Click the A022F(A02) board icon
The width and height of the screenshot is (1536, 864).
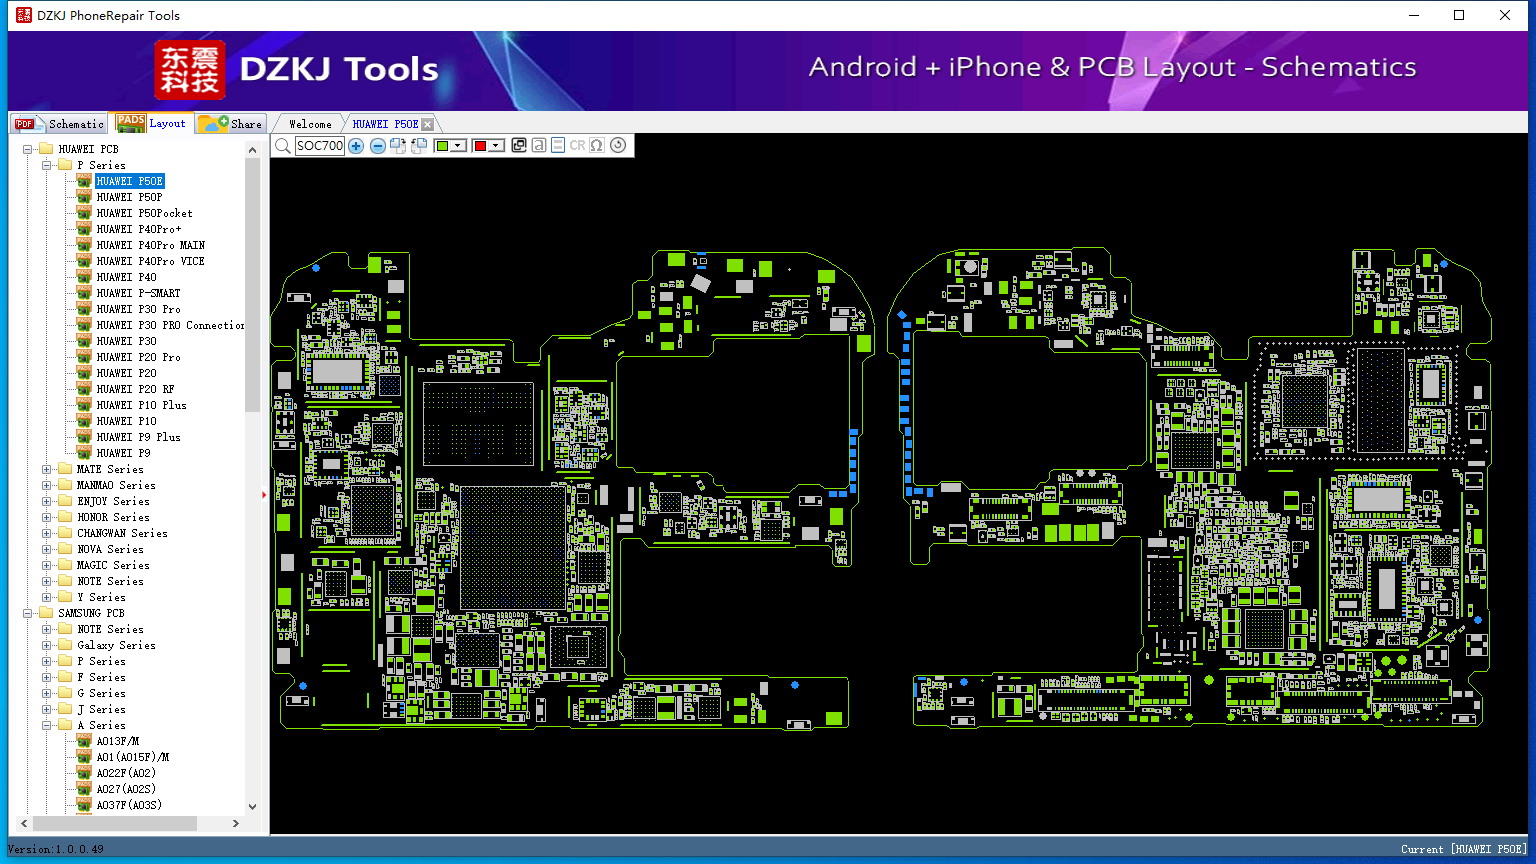84,773
